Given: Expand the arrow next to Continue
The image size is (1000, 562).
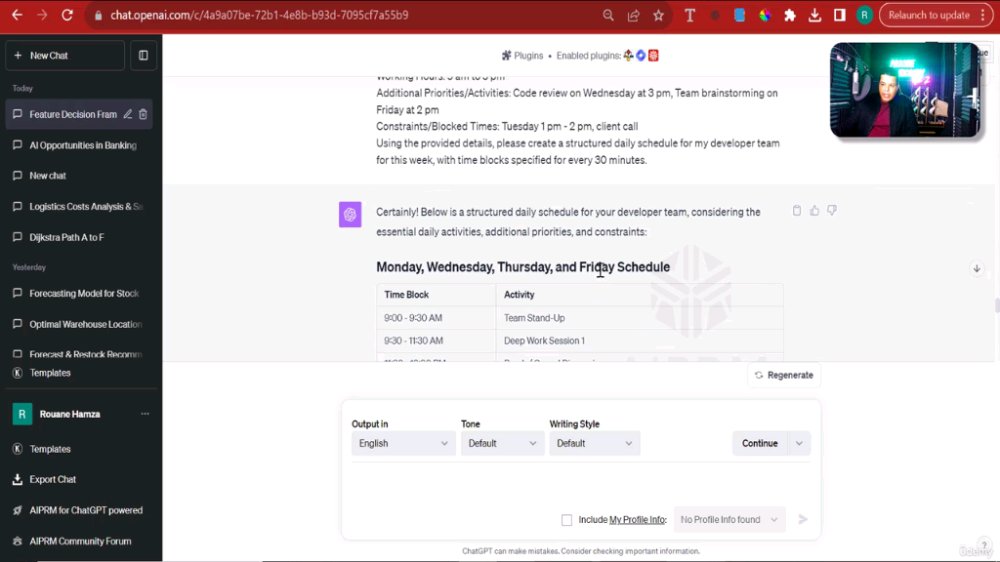Looking at the screenshot, I should 799,443.
